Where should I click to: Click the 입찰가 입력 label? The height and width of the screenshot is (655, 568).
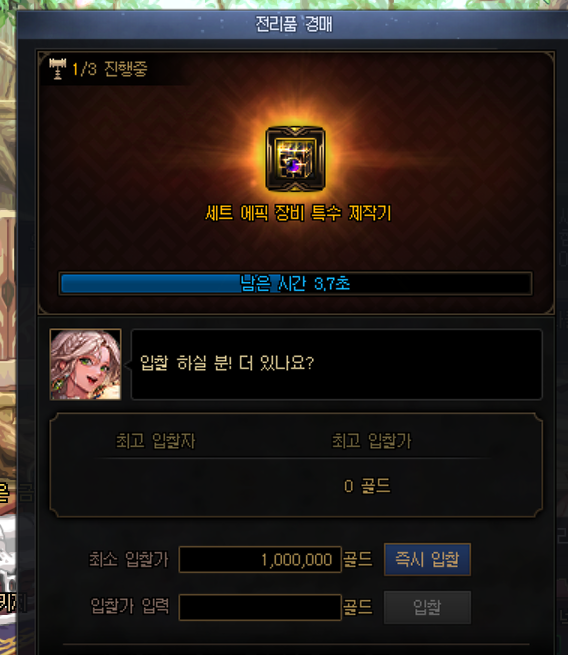pos(130,606)
